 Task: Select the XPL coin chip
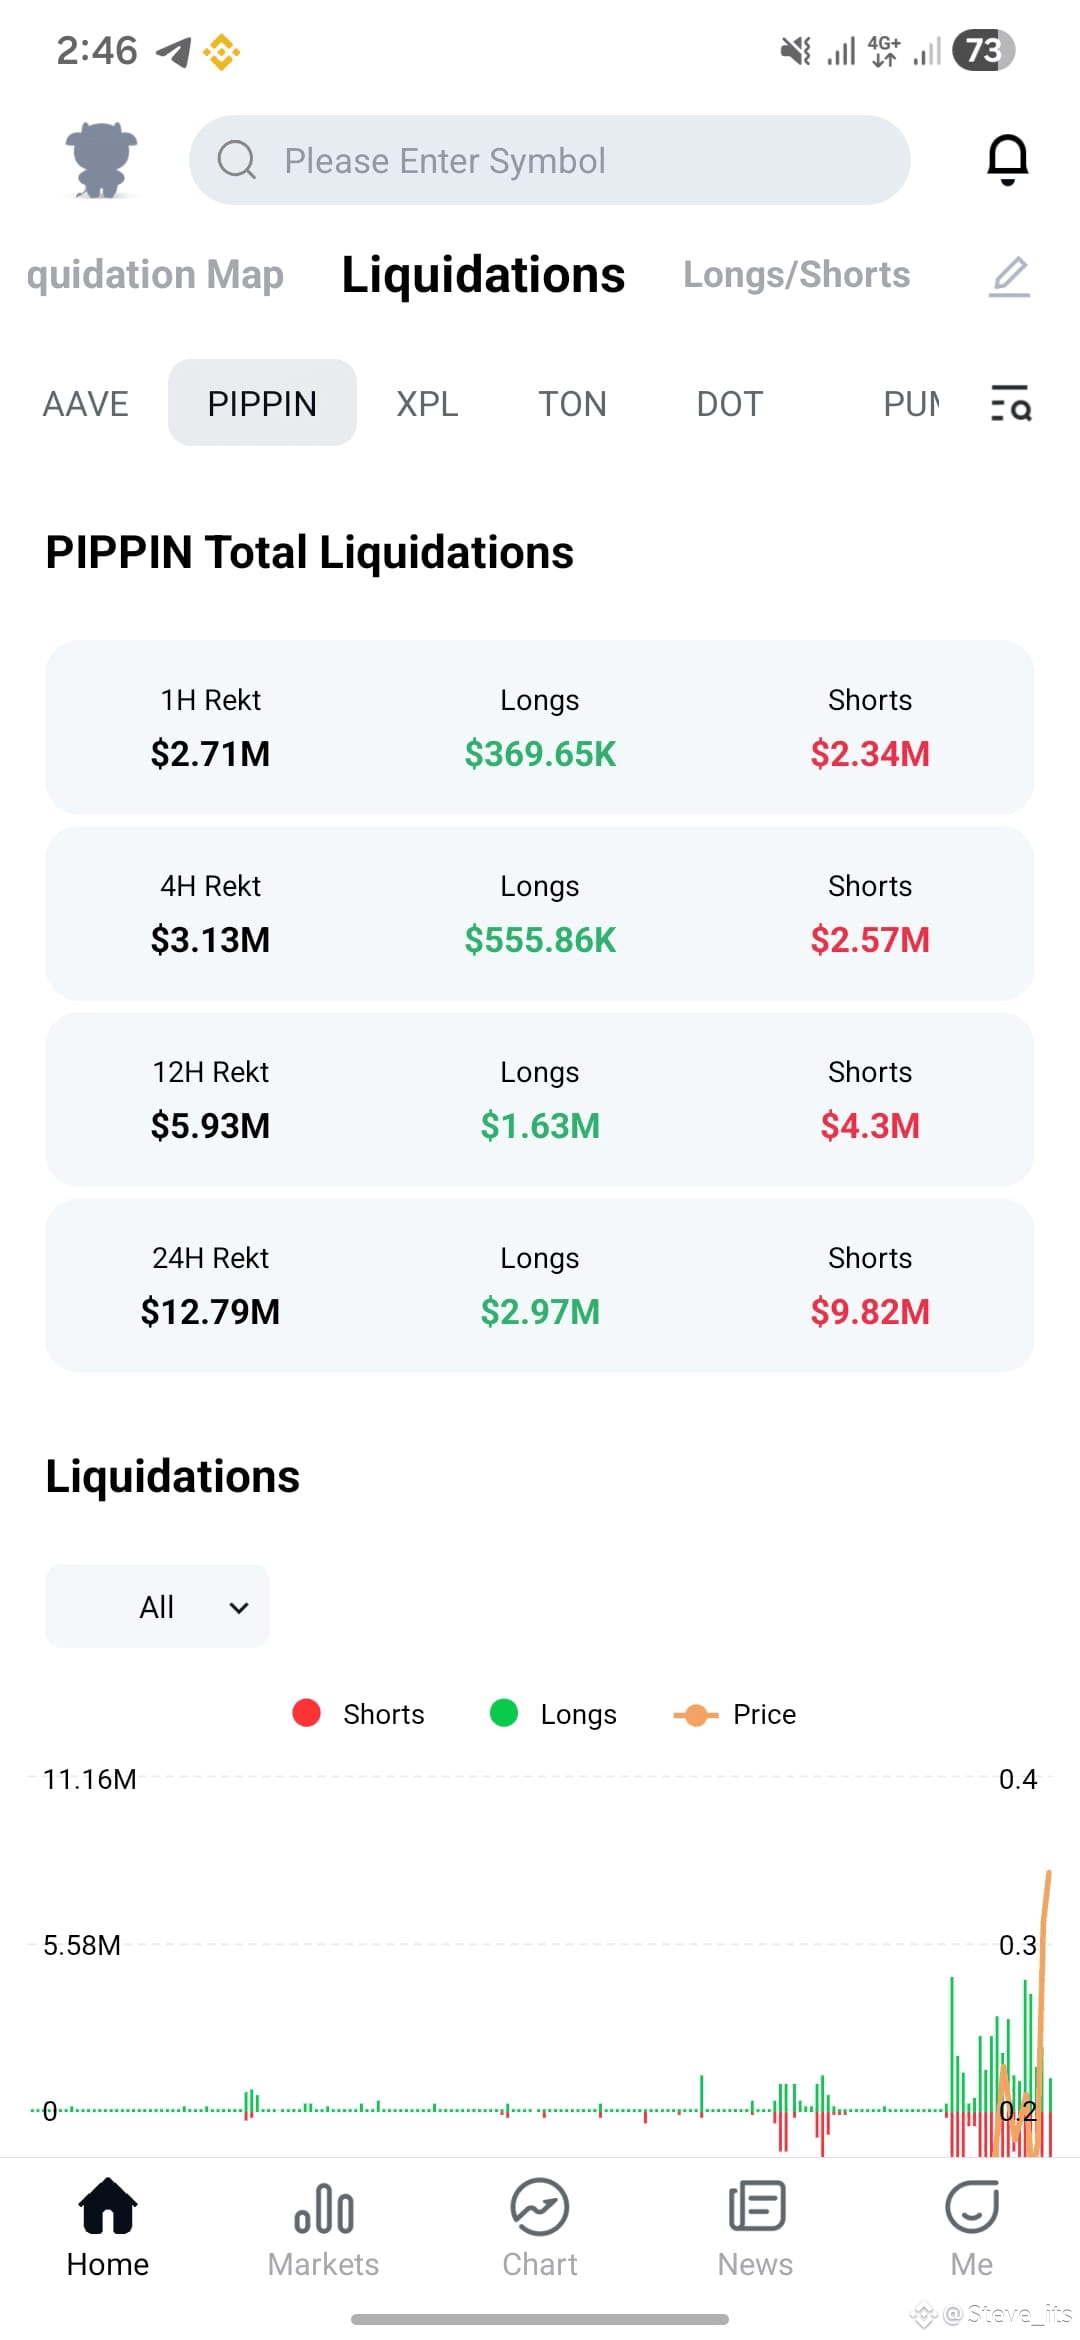click(427, 404)
